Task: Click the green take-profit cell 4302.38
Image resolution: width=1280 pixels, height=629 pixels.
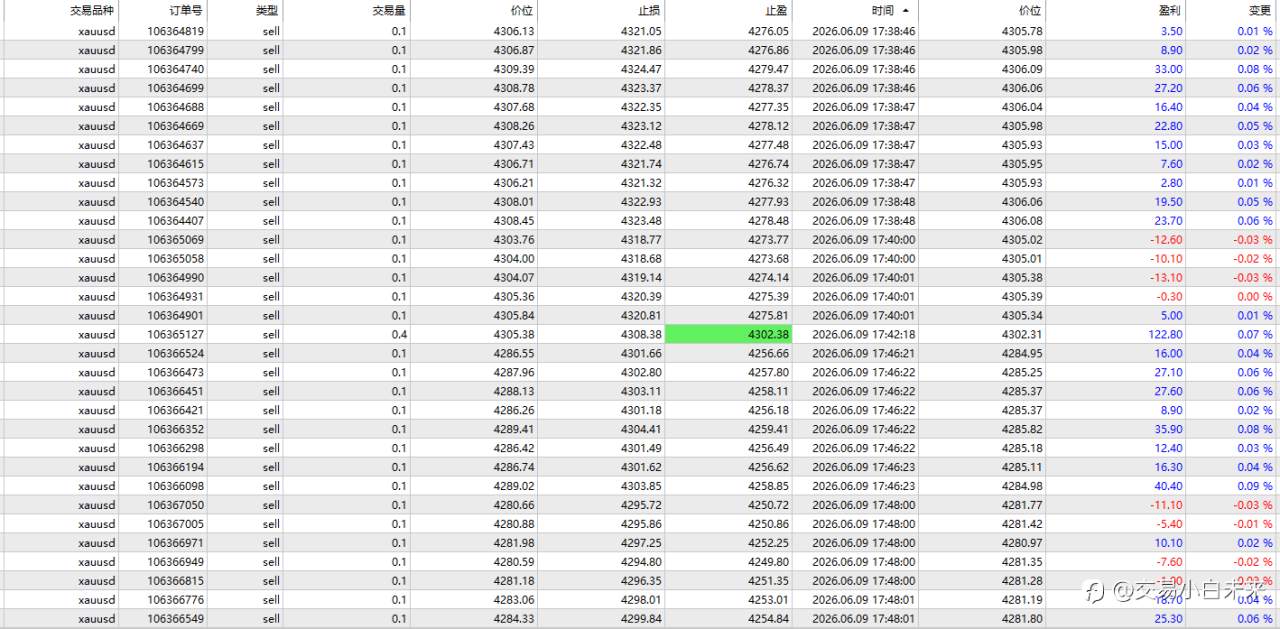Action: 728,335
